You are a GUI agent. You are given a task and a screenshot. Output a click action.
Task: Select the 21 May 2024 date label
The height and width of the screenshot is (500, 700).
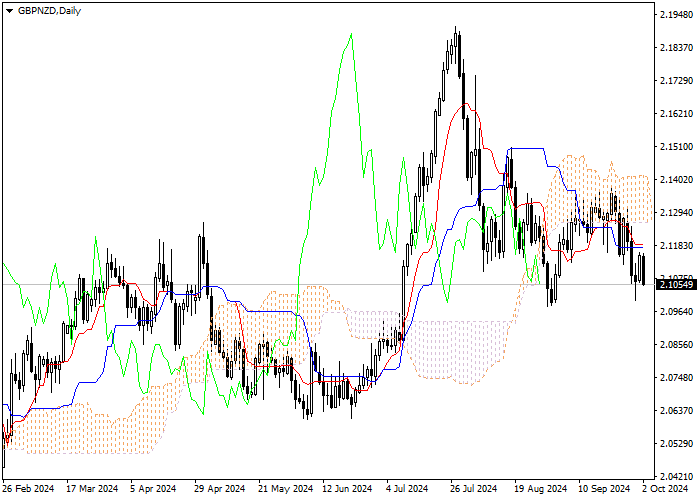286,489
